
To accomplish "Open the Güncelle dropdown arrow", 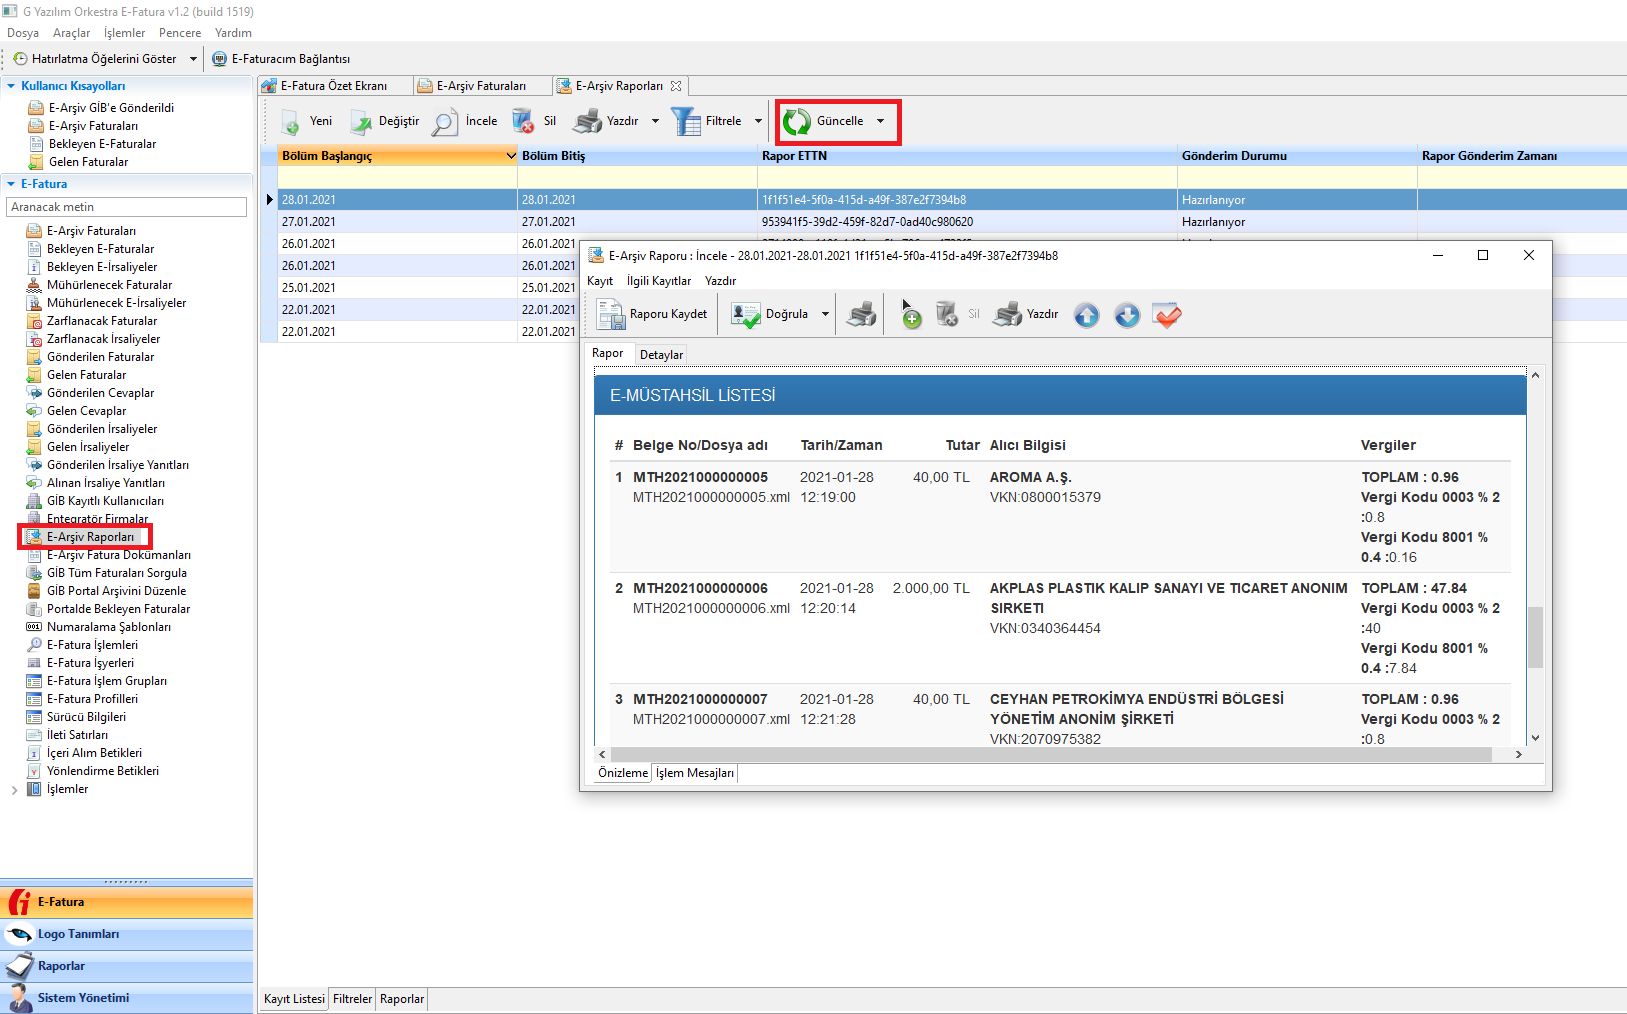I will 881,122.
